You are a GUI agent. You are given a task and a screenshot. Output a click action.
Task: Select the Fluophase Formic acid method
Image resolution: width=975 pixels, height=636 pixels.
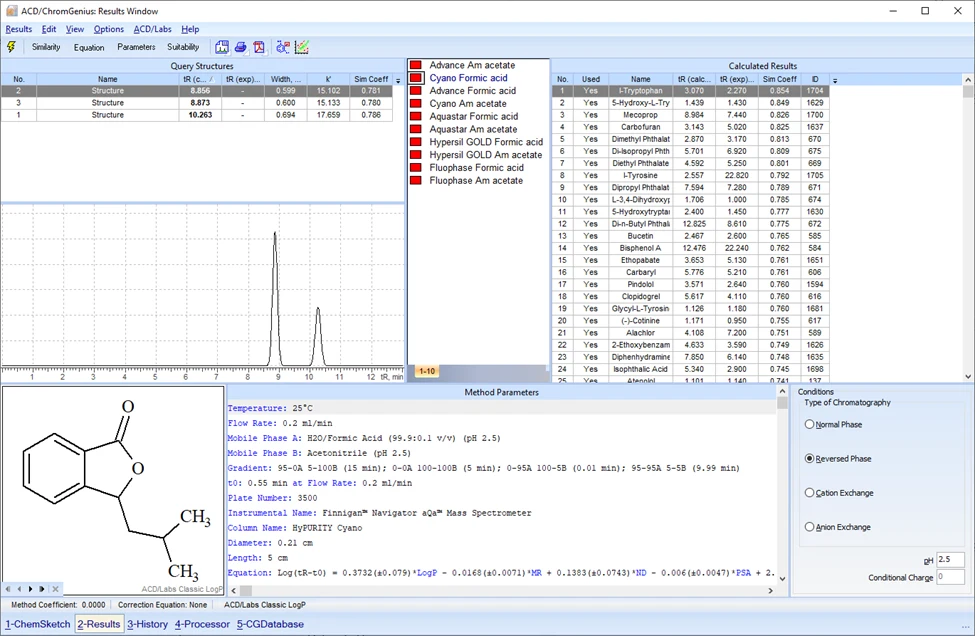pyautogui.click(x=476, y=168)
